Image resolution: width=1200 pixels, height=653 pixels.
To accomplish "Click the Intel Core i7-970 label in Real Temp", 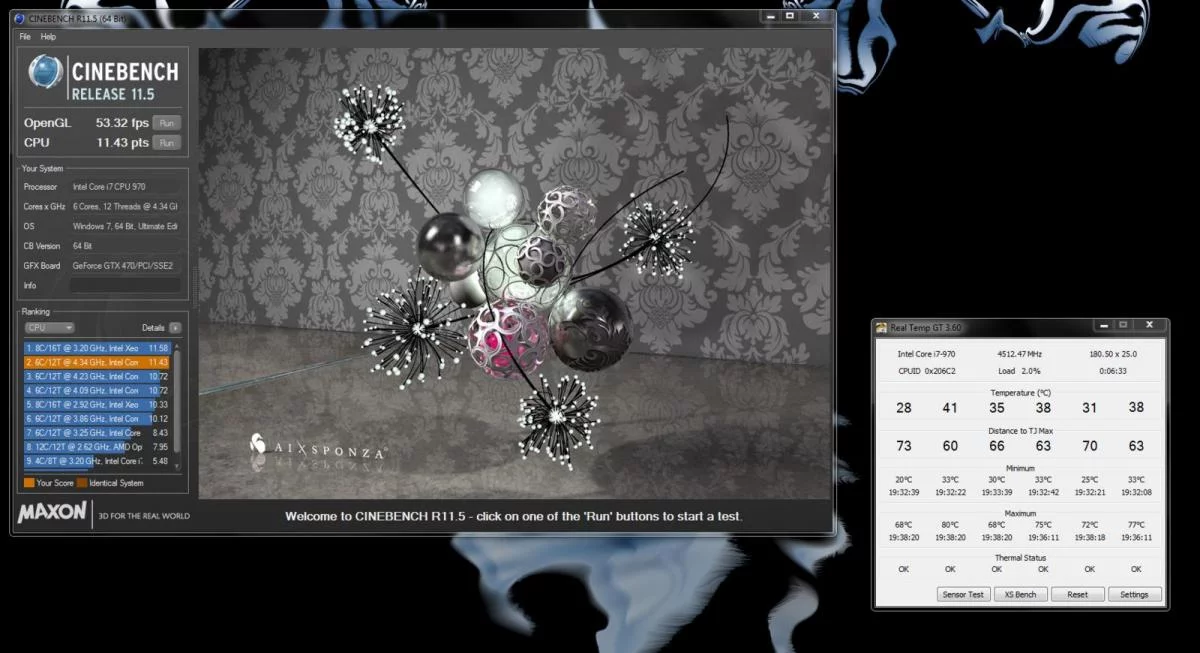I will (925, 354).
